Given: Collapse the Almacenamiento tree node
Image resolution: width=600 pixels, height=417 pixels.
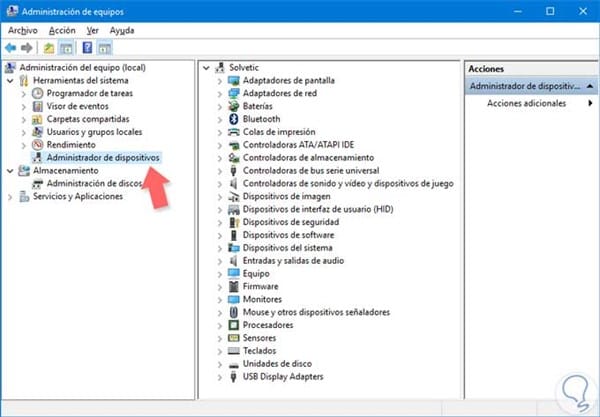Looking at the screenshot, I should [10, 171].
